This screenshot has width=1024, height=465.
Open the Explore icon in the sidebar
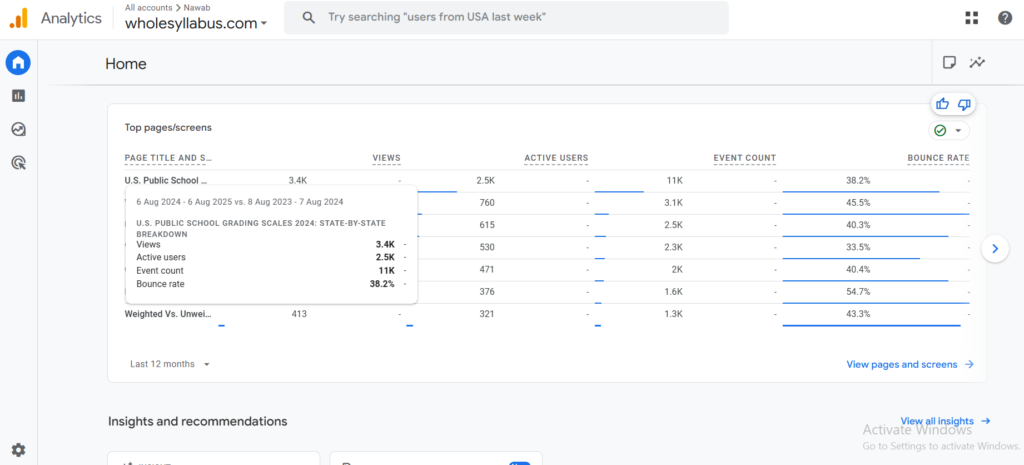pyautogui.click(x=18, y=129)
